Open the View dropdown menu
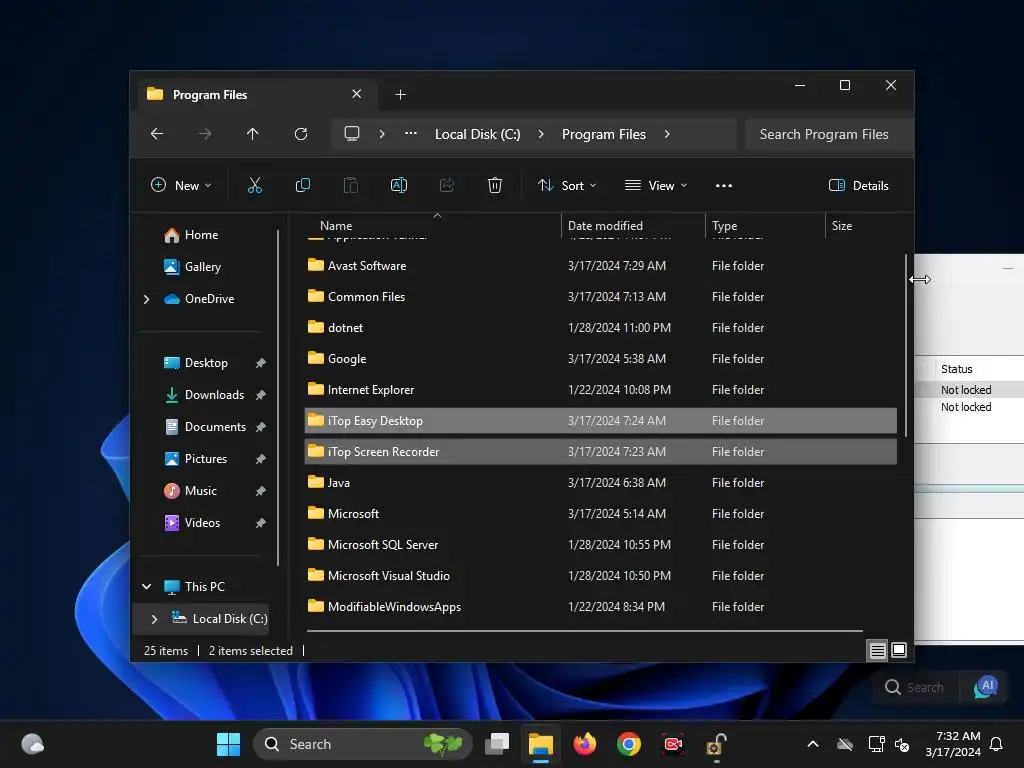The image size is (1024, 768). pyautogui.click(x=656, y=185)
